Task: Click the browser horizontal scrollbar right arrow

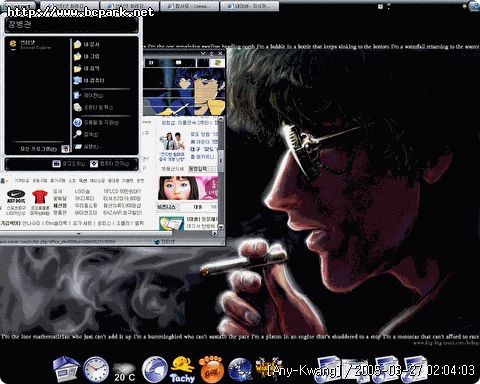Action: tap(214, 233)
